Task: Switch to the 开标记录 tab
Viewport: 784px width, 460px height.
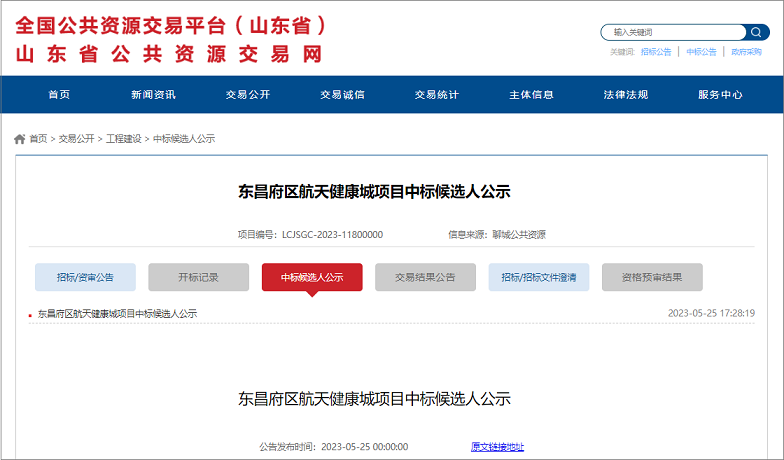Action: [x=198, y=277]
